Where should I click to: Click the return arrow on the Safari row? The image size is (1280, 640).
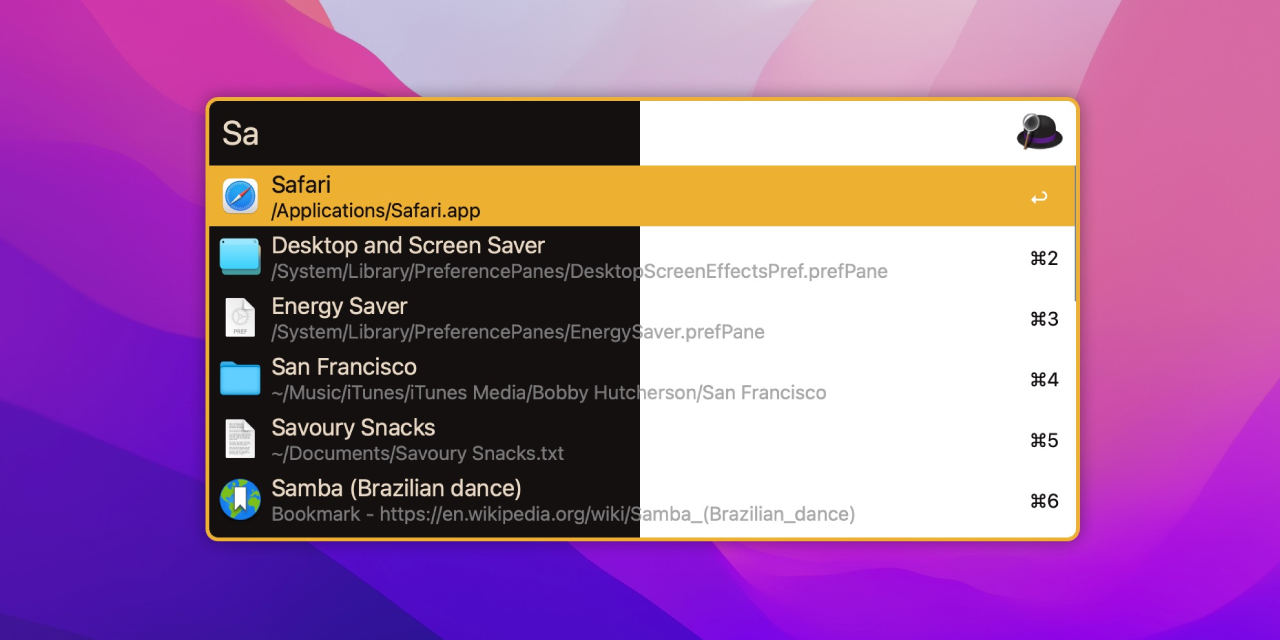pyautogui.click(x=1039, y=196)
